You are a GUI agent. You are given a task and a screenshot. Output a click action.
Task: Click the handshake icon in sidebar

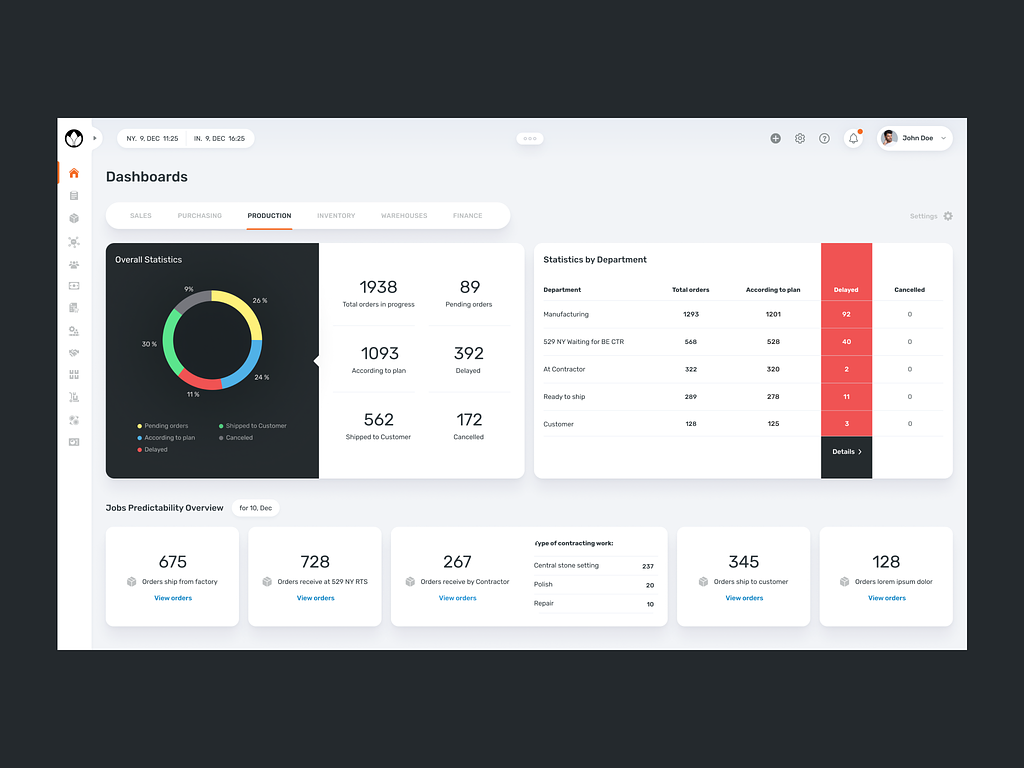coord(74,353)
